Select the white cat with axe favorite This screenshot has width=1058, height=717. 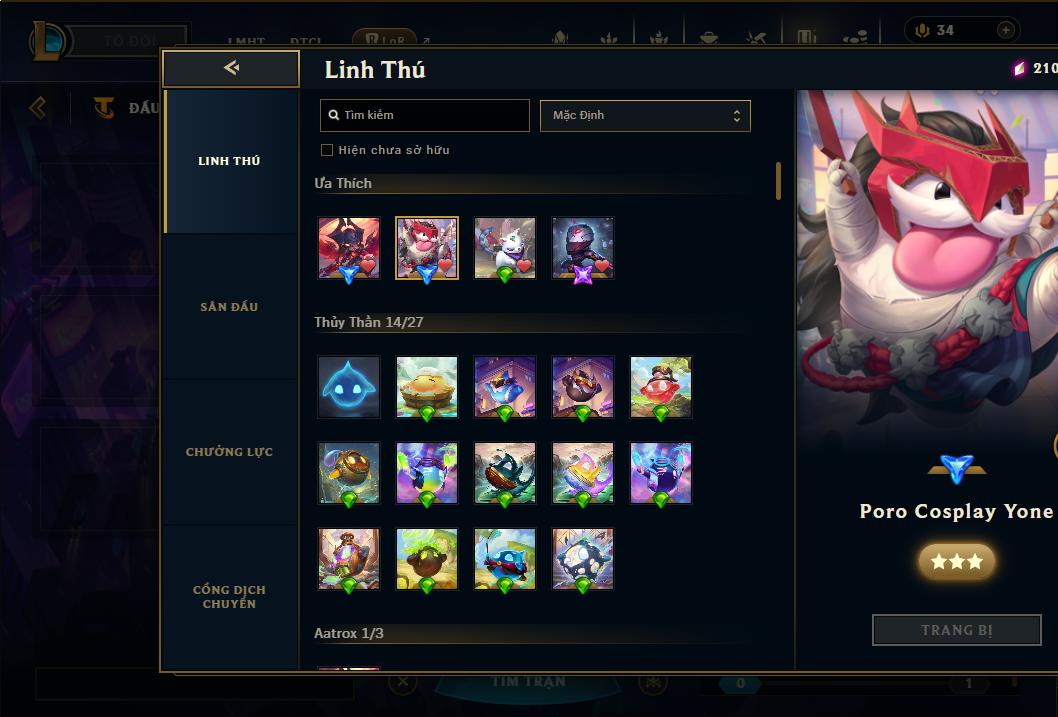click(505, 248)
